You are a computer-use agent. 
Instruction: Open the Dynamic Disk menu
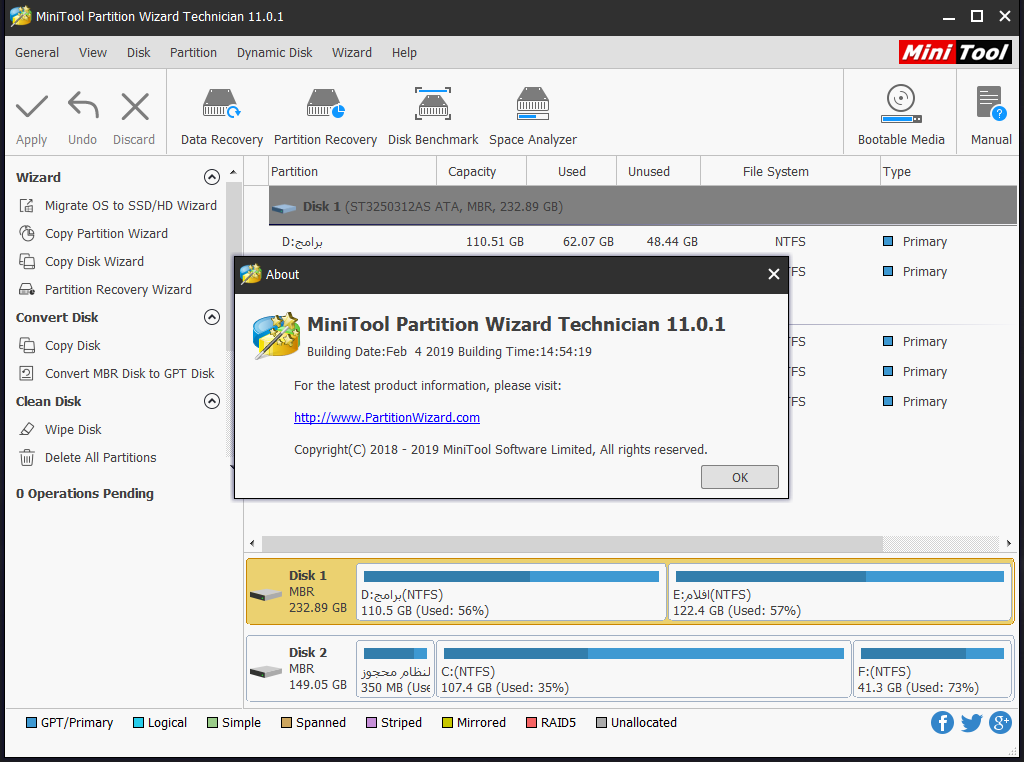pos(274,52)
